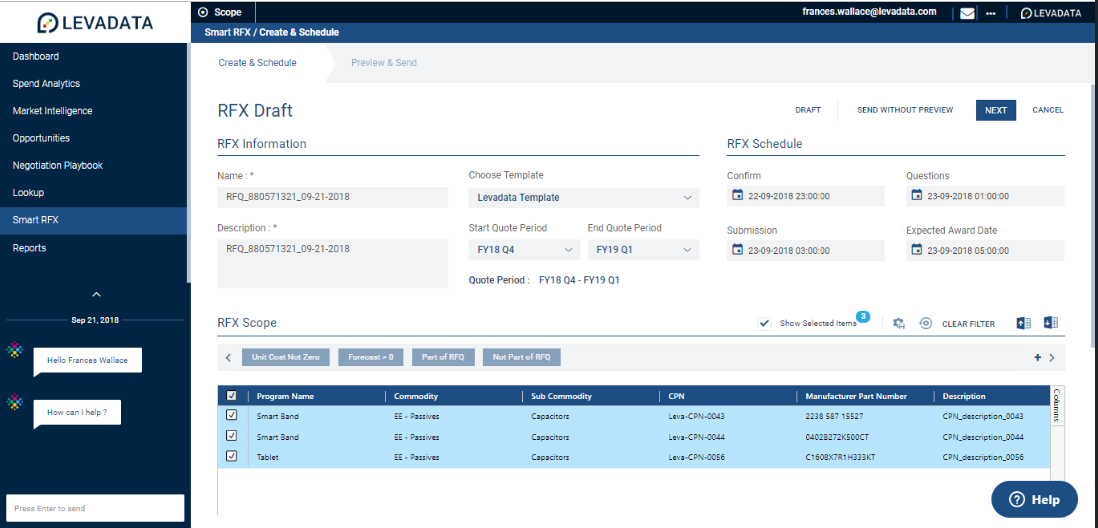The width and height of the screenshot is (1098, 528).
Task: Open the Expected Award Date calendar icon
Action: coord(916,250)
